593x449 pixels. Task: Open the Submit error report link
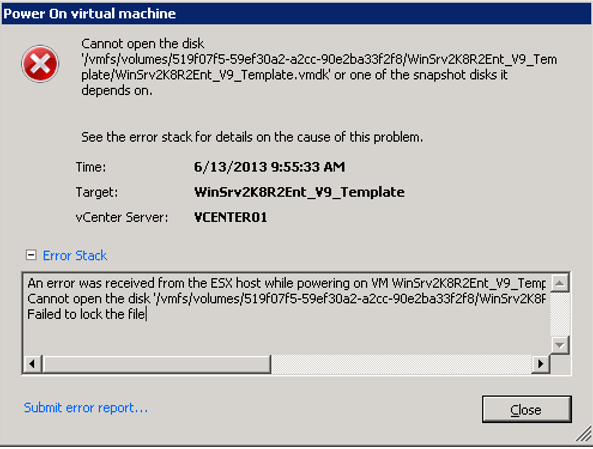click(86, 408)
